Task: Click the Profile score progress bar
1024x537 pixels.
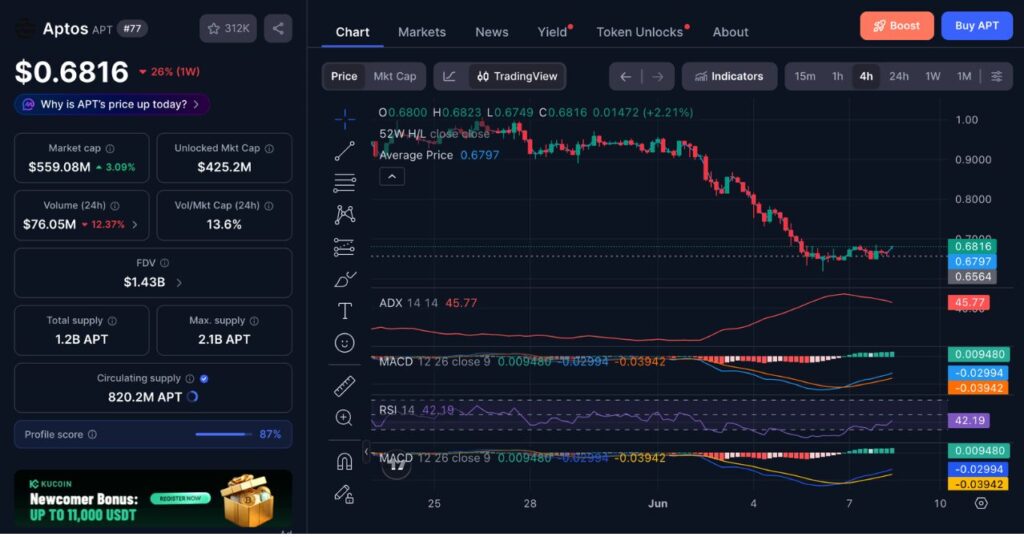Action: (223, 434)
